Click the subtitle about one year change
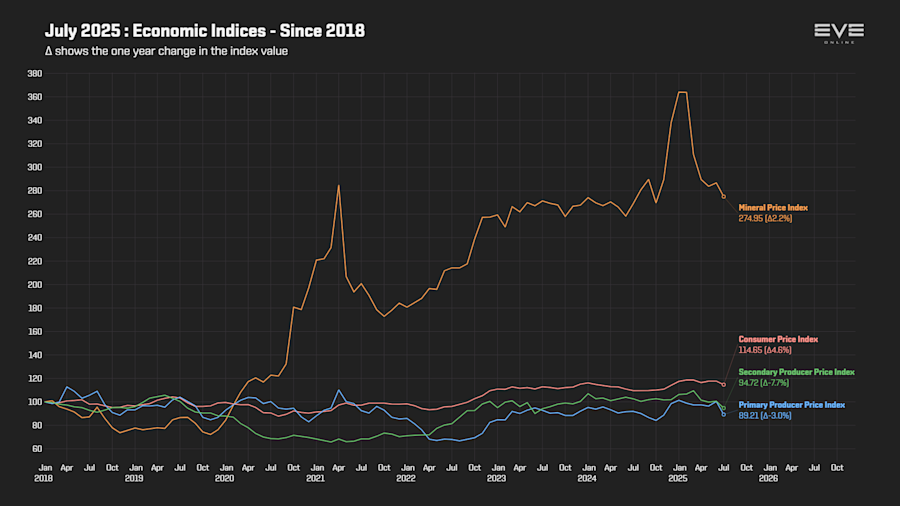The width and height of the screenshot is (900, 506). click(x=166, y=51)
